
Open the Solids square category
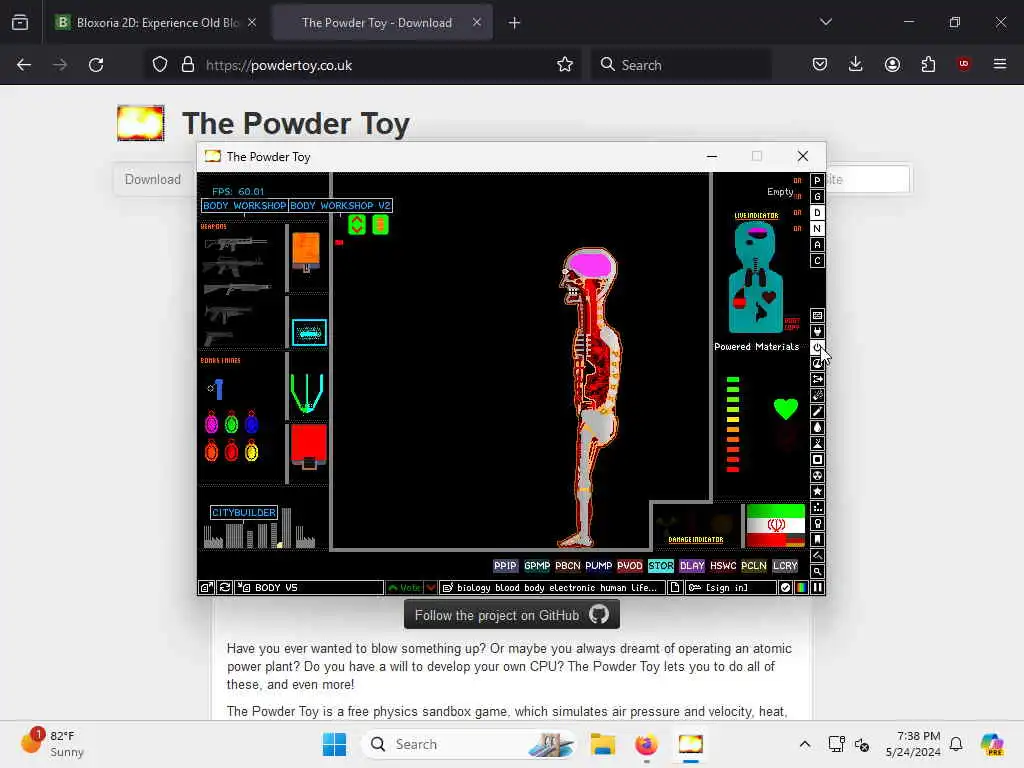[817, 459]
